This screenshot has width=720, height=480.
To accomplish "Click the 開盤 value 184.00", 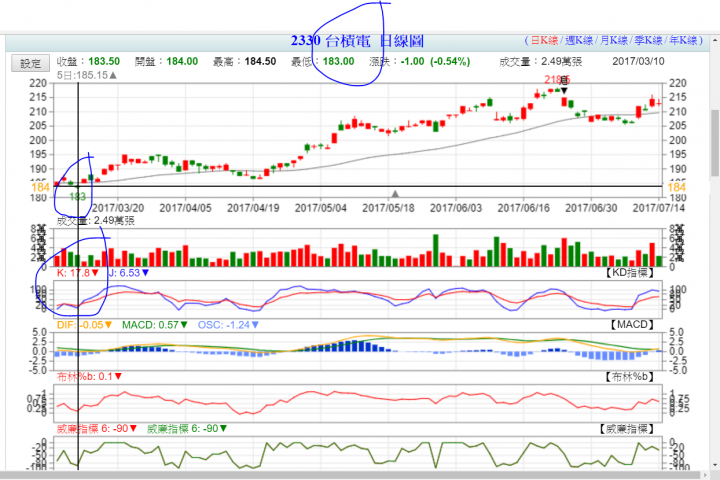I will click(182, 61).
